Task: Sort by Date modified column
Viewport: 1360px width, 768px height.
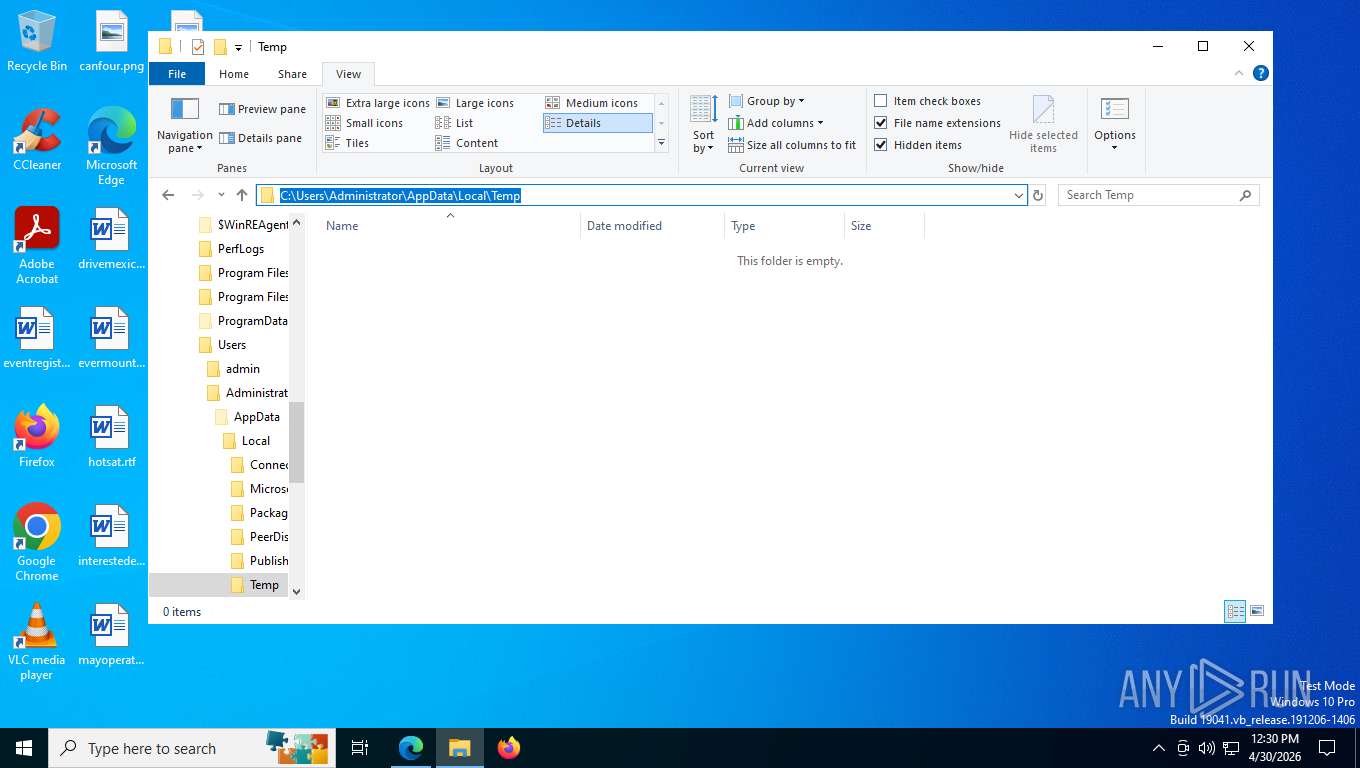Action: [x=652, y=226]
